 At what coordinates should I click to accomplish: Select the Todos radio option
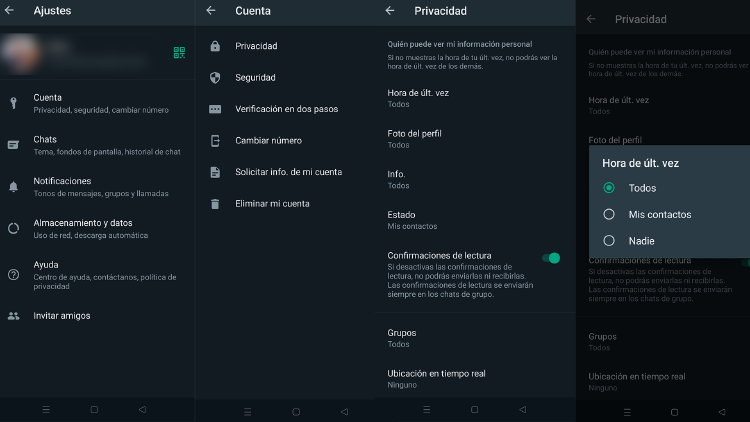pos(609,188)
